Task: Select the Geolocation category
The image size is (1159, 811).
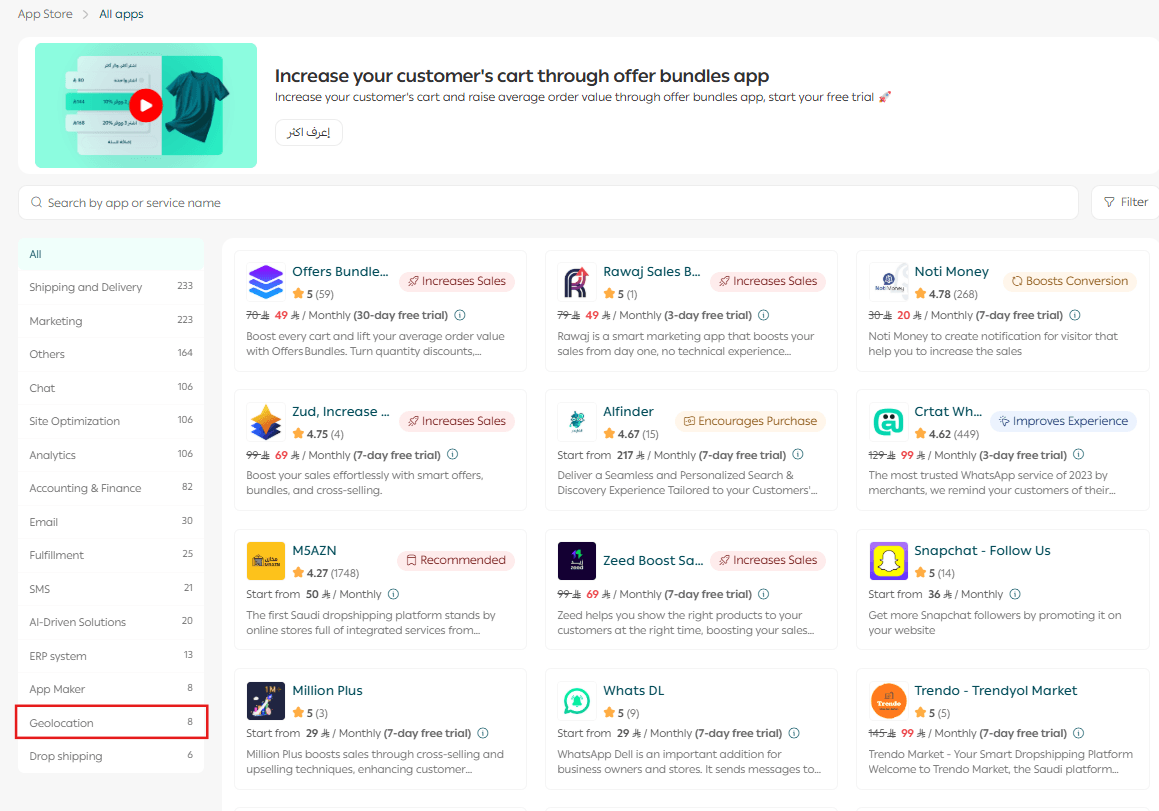Action: click(x=110, y=722)
